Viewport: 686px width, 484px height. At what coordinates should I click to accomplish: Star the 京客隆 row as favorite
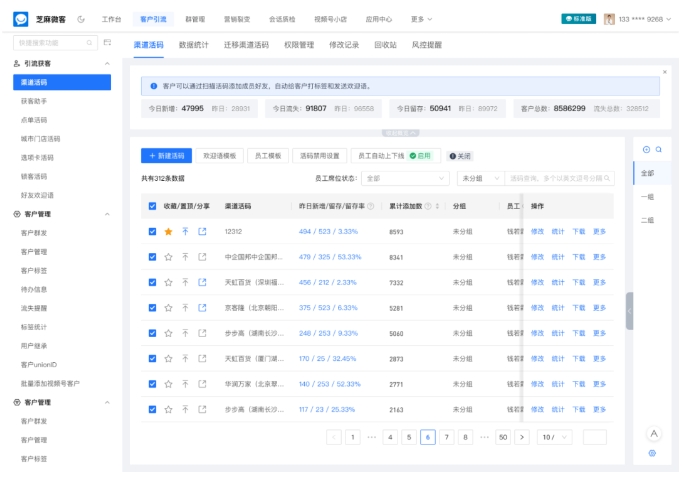pos(168,308)
